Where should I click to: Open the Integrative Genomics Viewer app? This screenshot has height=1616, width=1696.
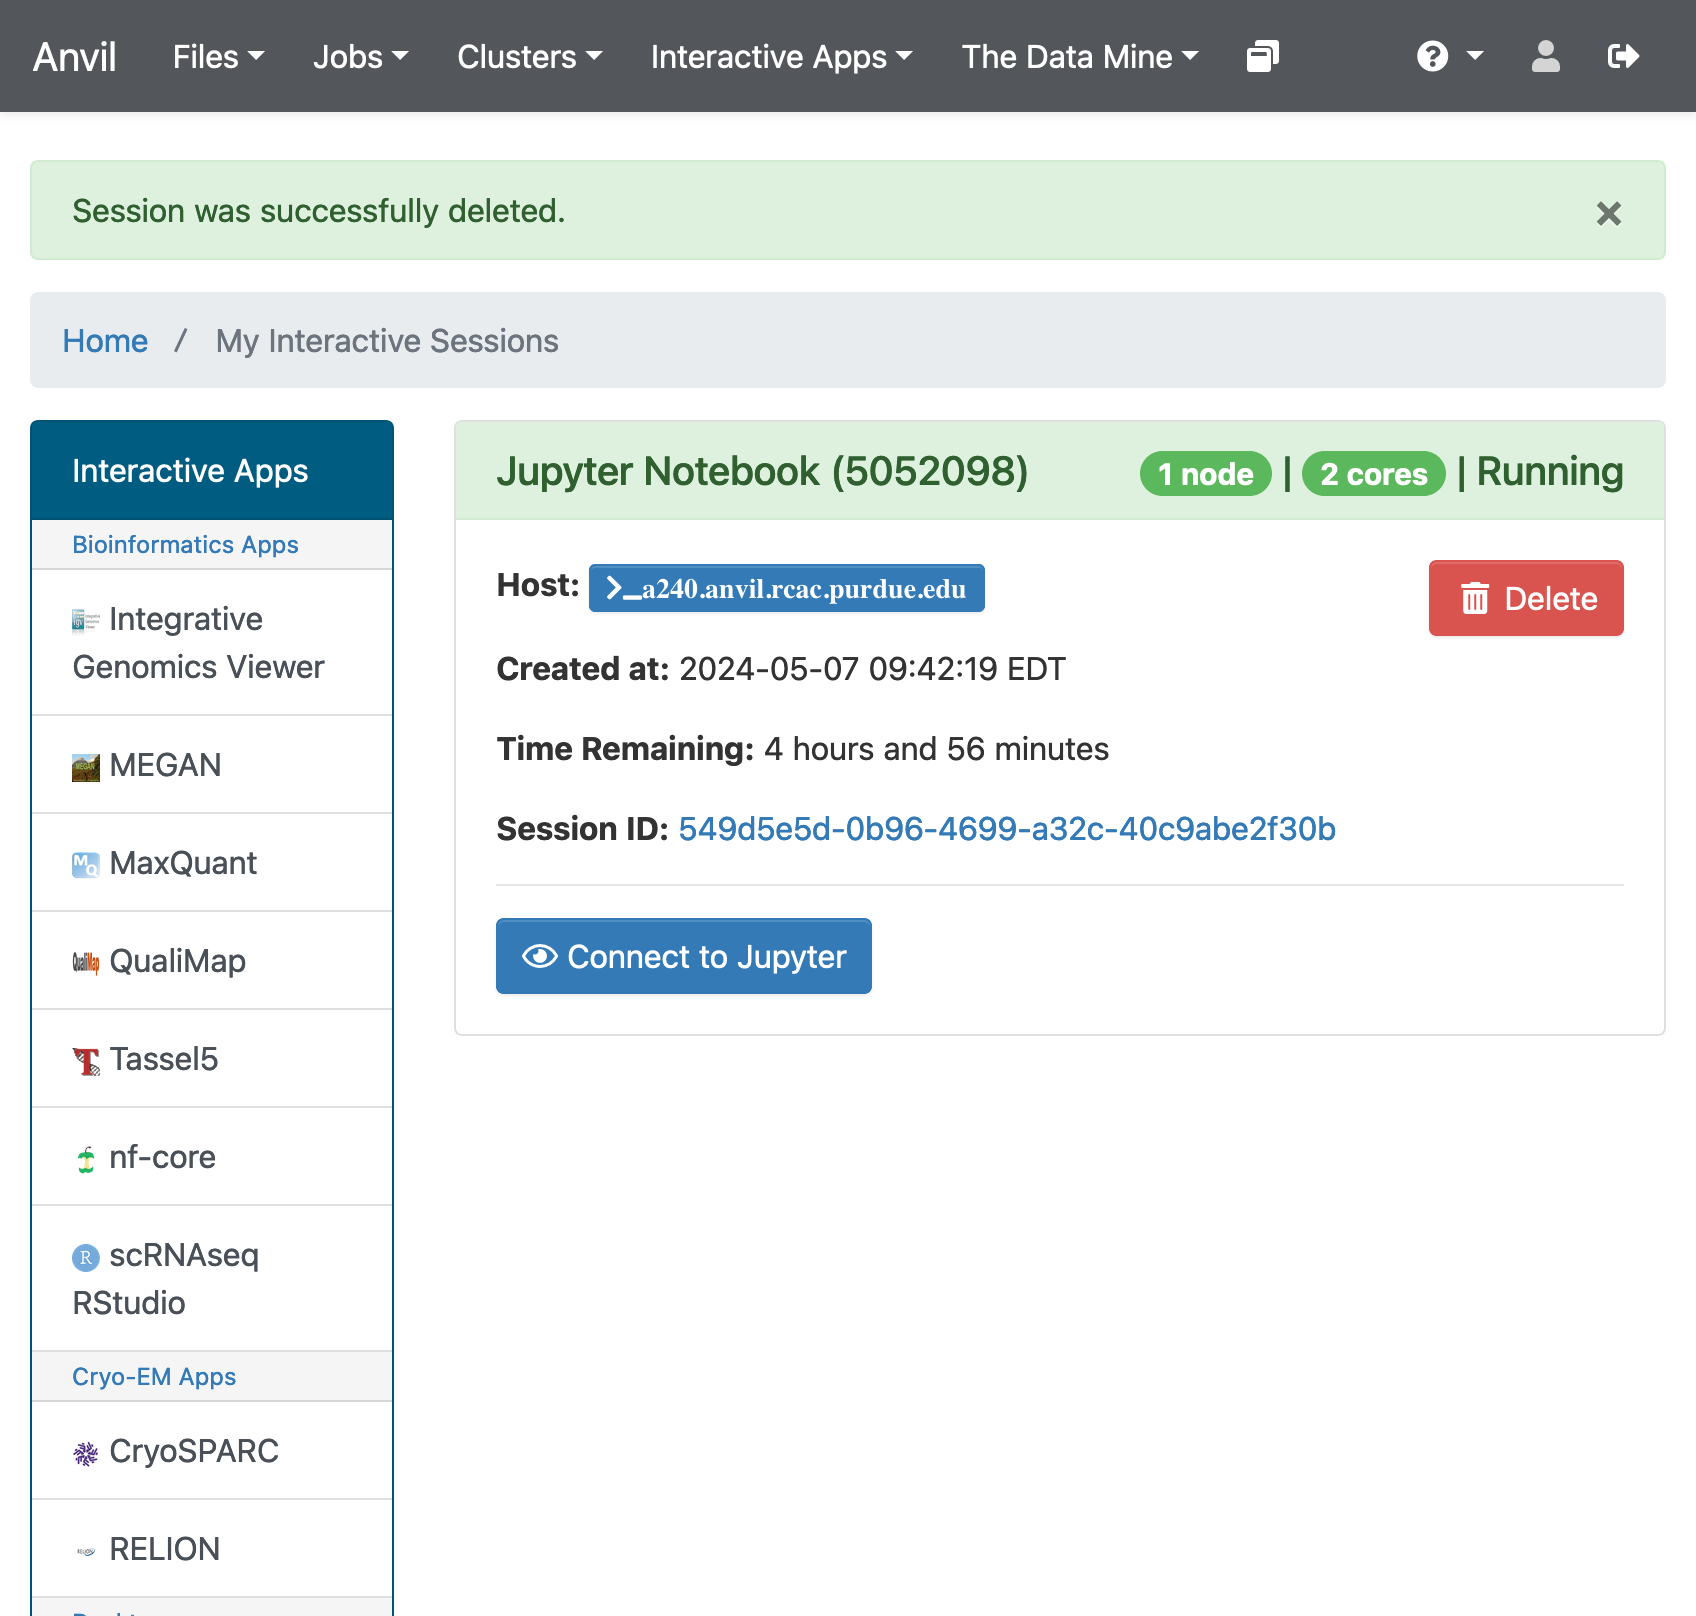coord(198,642)
